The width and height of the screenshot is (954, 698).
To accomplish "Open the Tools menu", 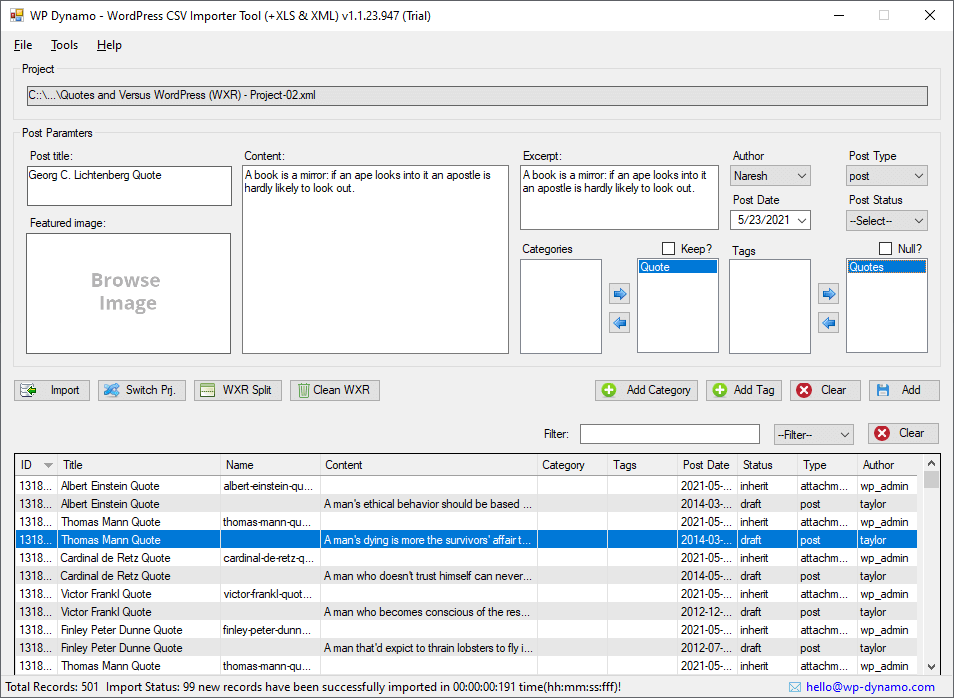I will [x=64, y=45].
